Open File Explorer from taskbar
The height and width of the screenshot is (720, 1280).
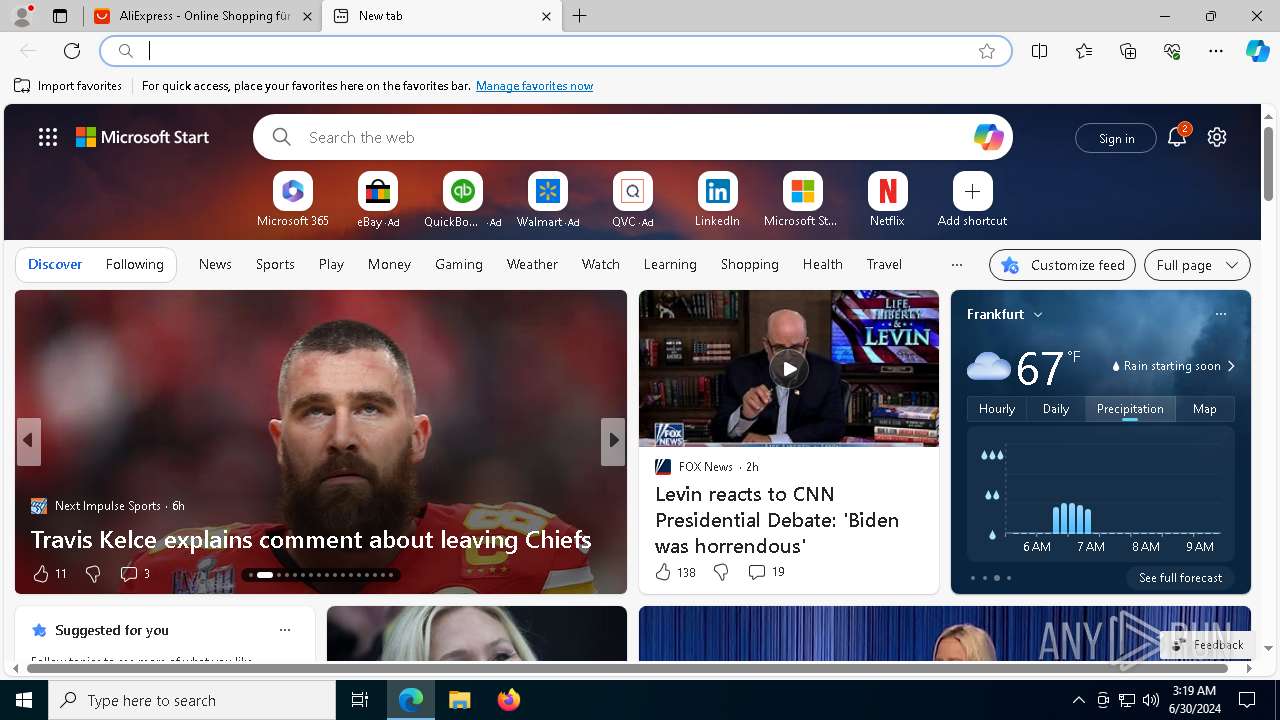coord(459,700)
